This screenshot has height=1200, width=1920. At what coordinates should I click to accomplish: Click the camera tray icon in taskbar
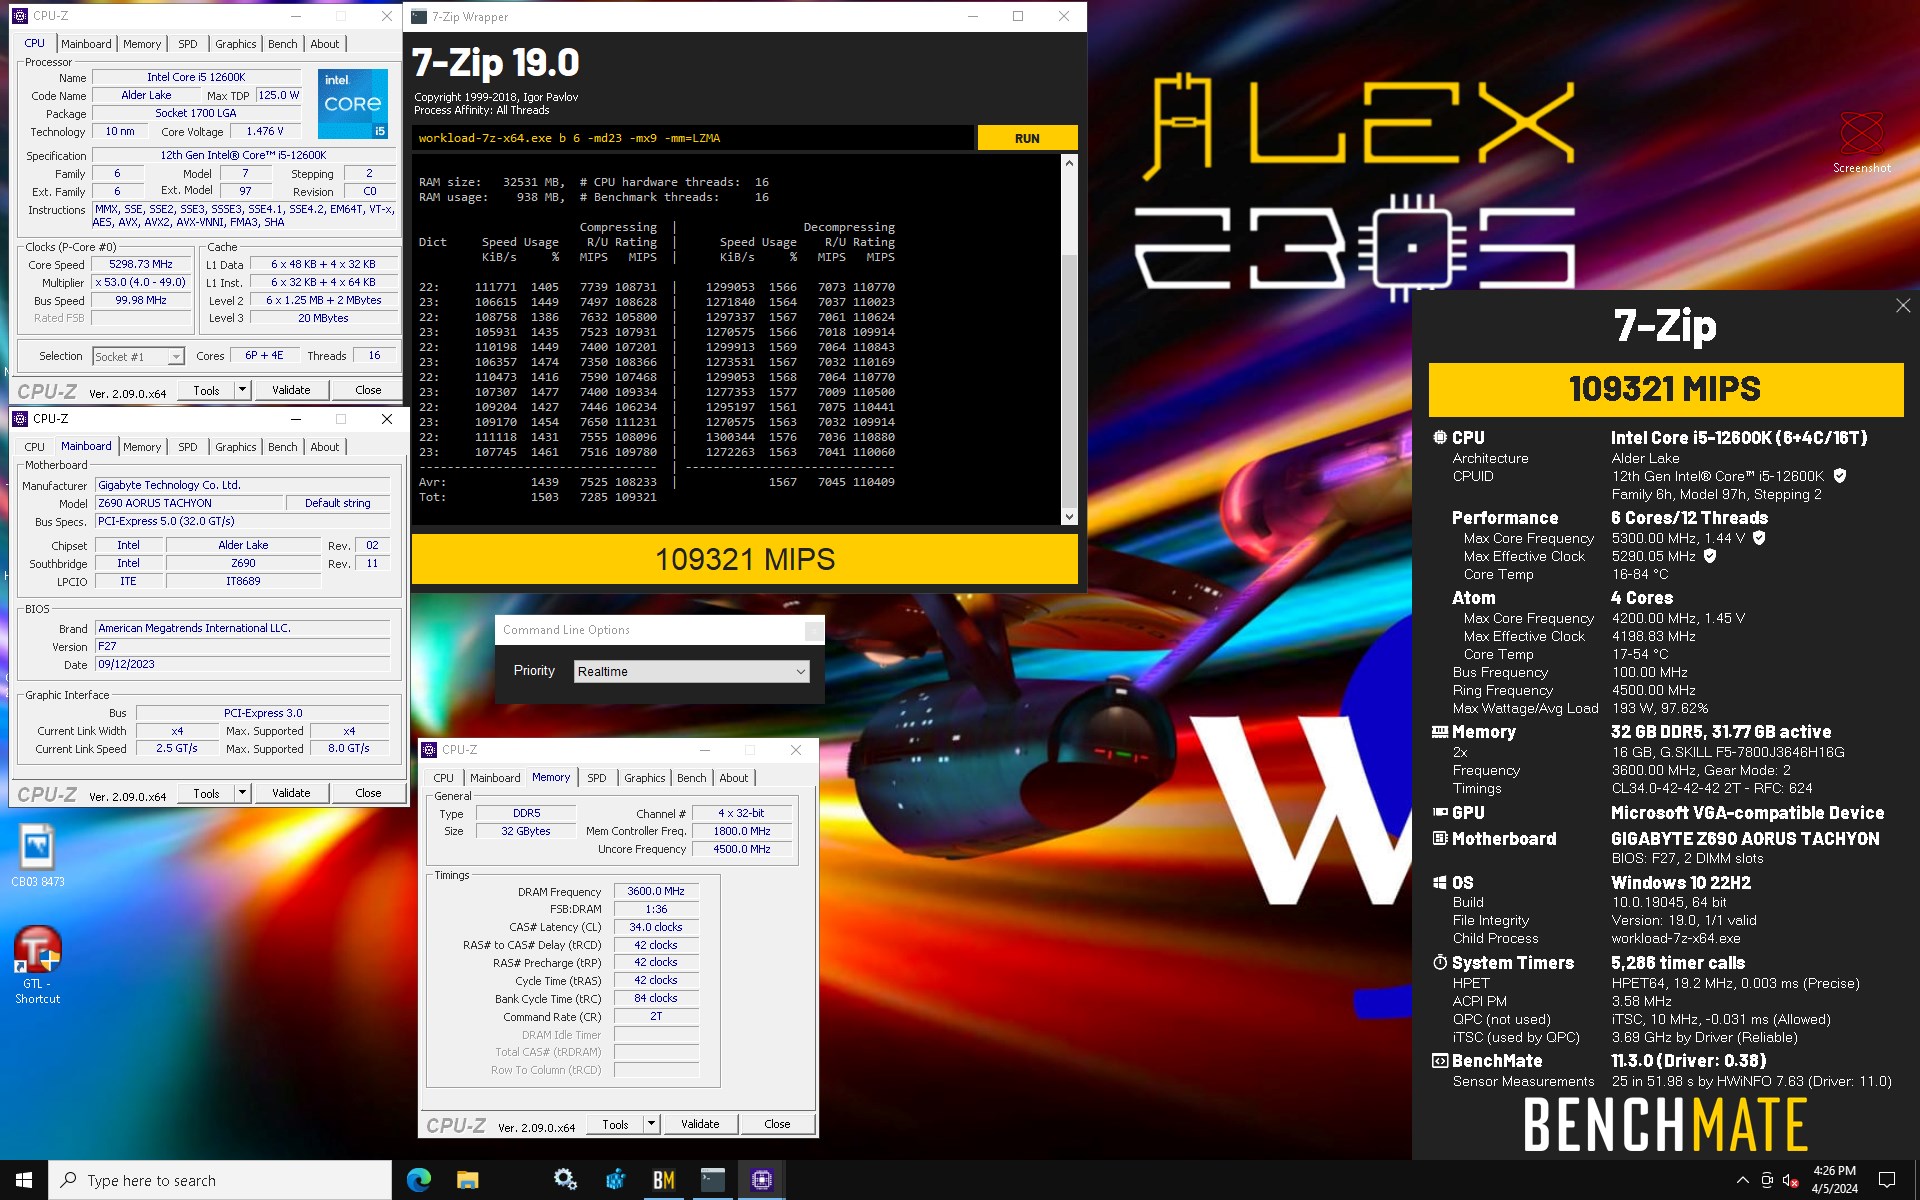pyautogui.click(x=1767, y=1180)
